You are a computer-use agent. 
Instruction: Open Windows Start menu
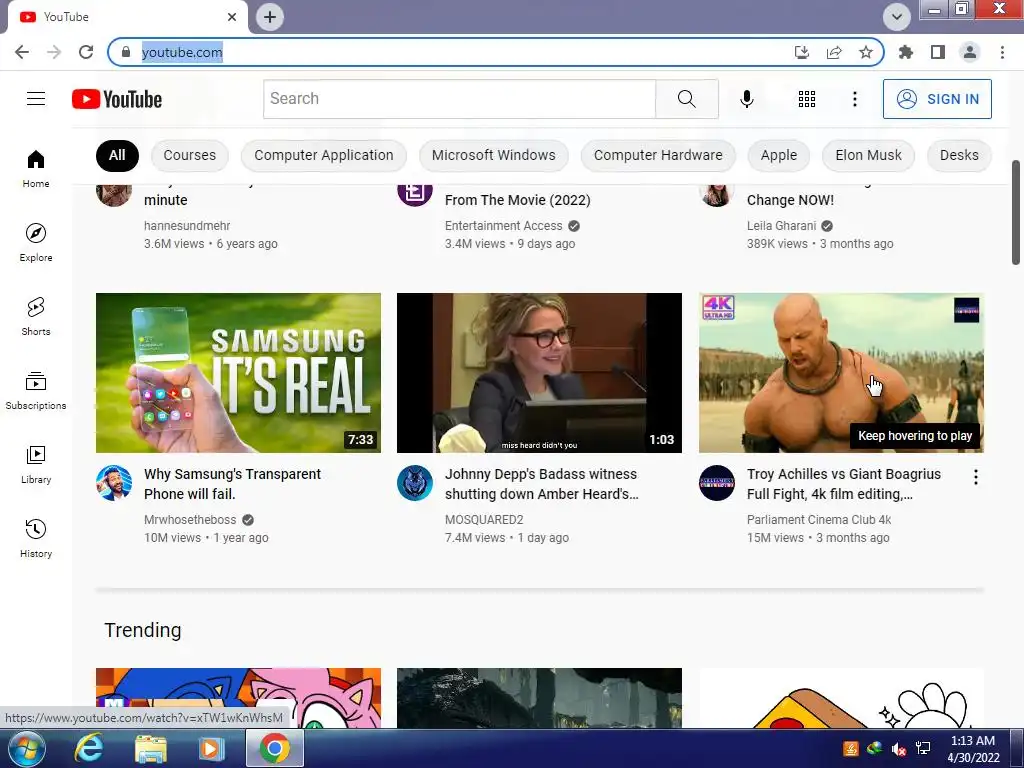(x=27, y=748)
